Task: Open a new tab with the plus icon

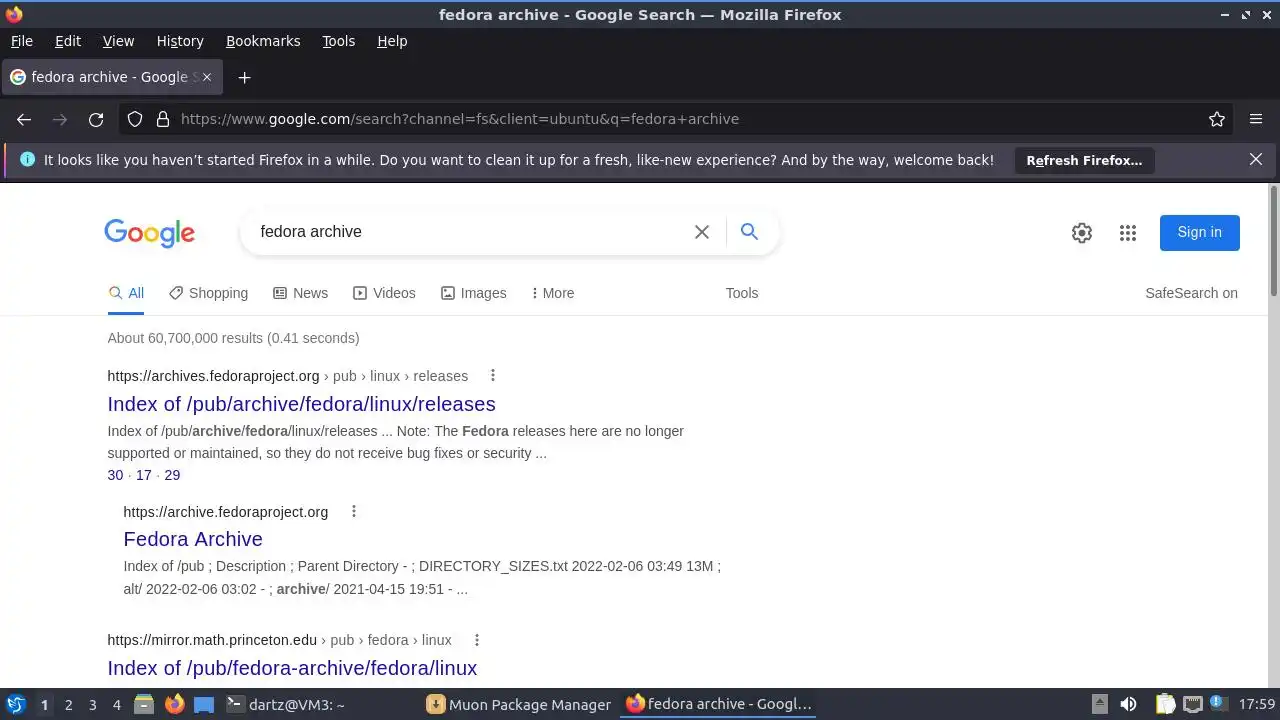Action: [x=244, y=77]
